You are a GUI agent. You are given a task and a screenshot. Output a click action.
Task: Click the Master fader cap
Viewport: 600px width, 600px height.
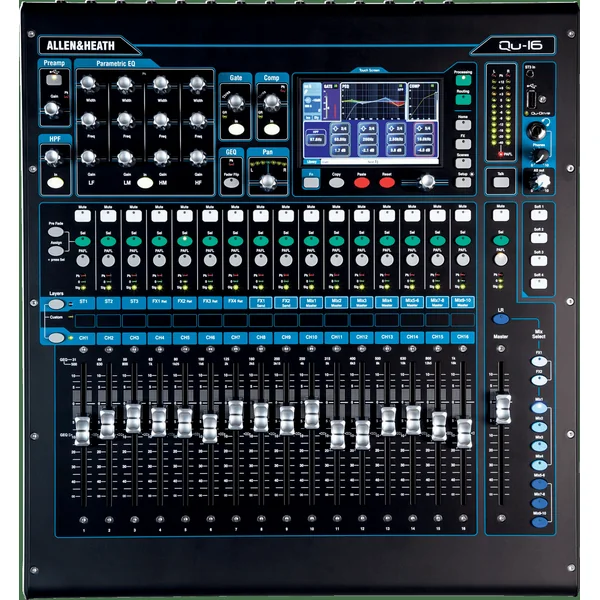pos(503,409)
